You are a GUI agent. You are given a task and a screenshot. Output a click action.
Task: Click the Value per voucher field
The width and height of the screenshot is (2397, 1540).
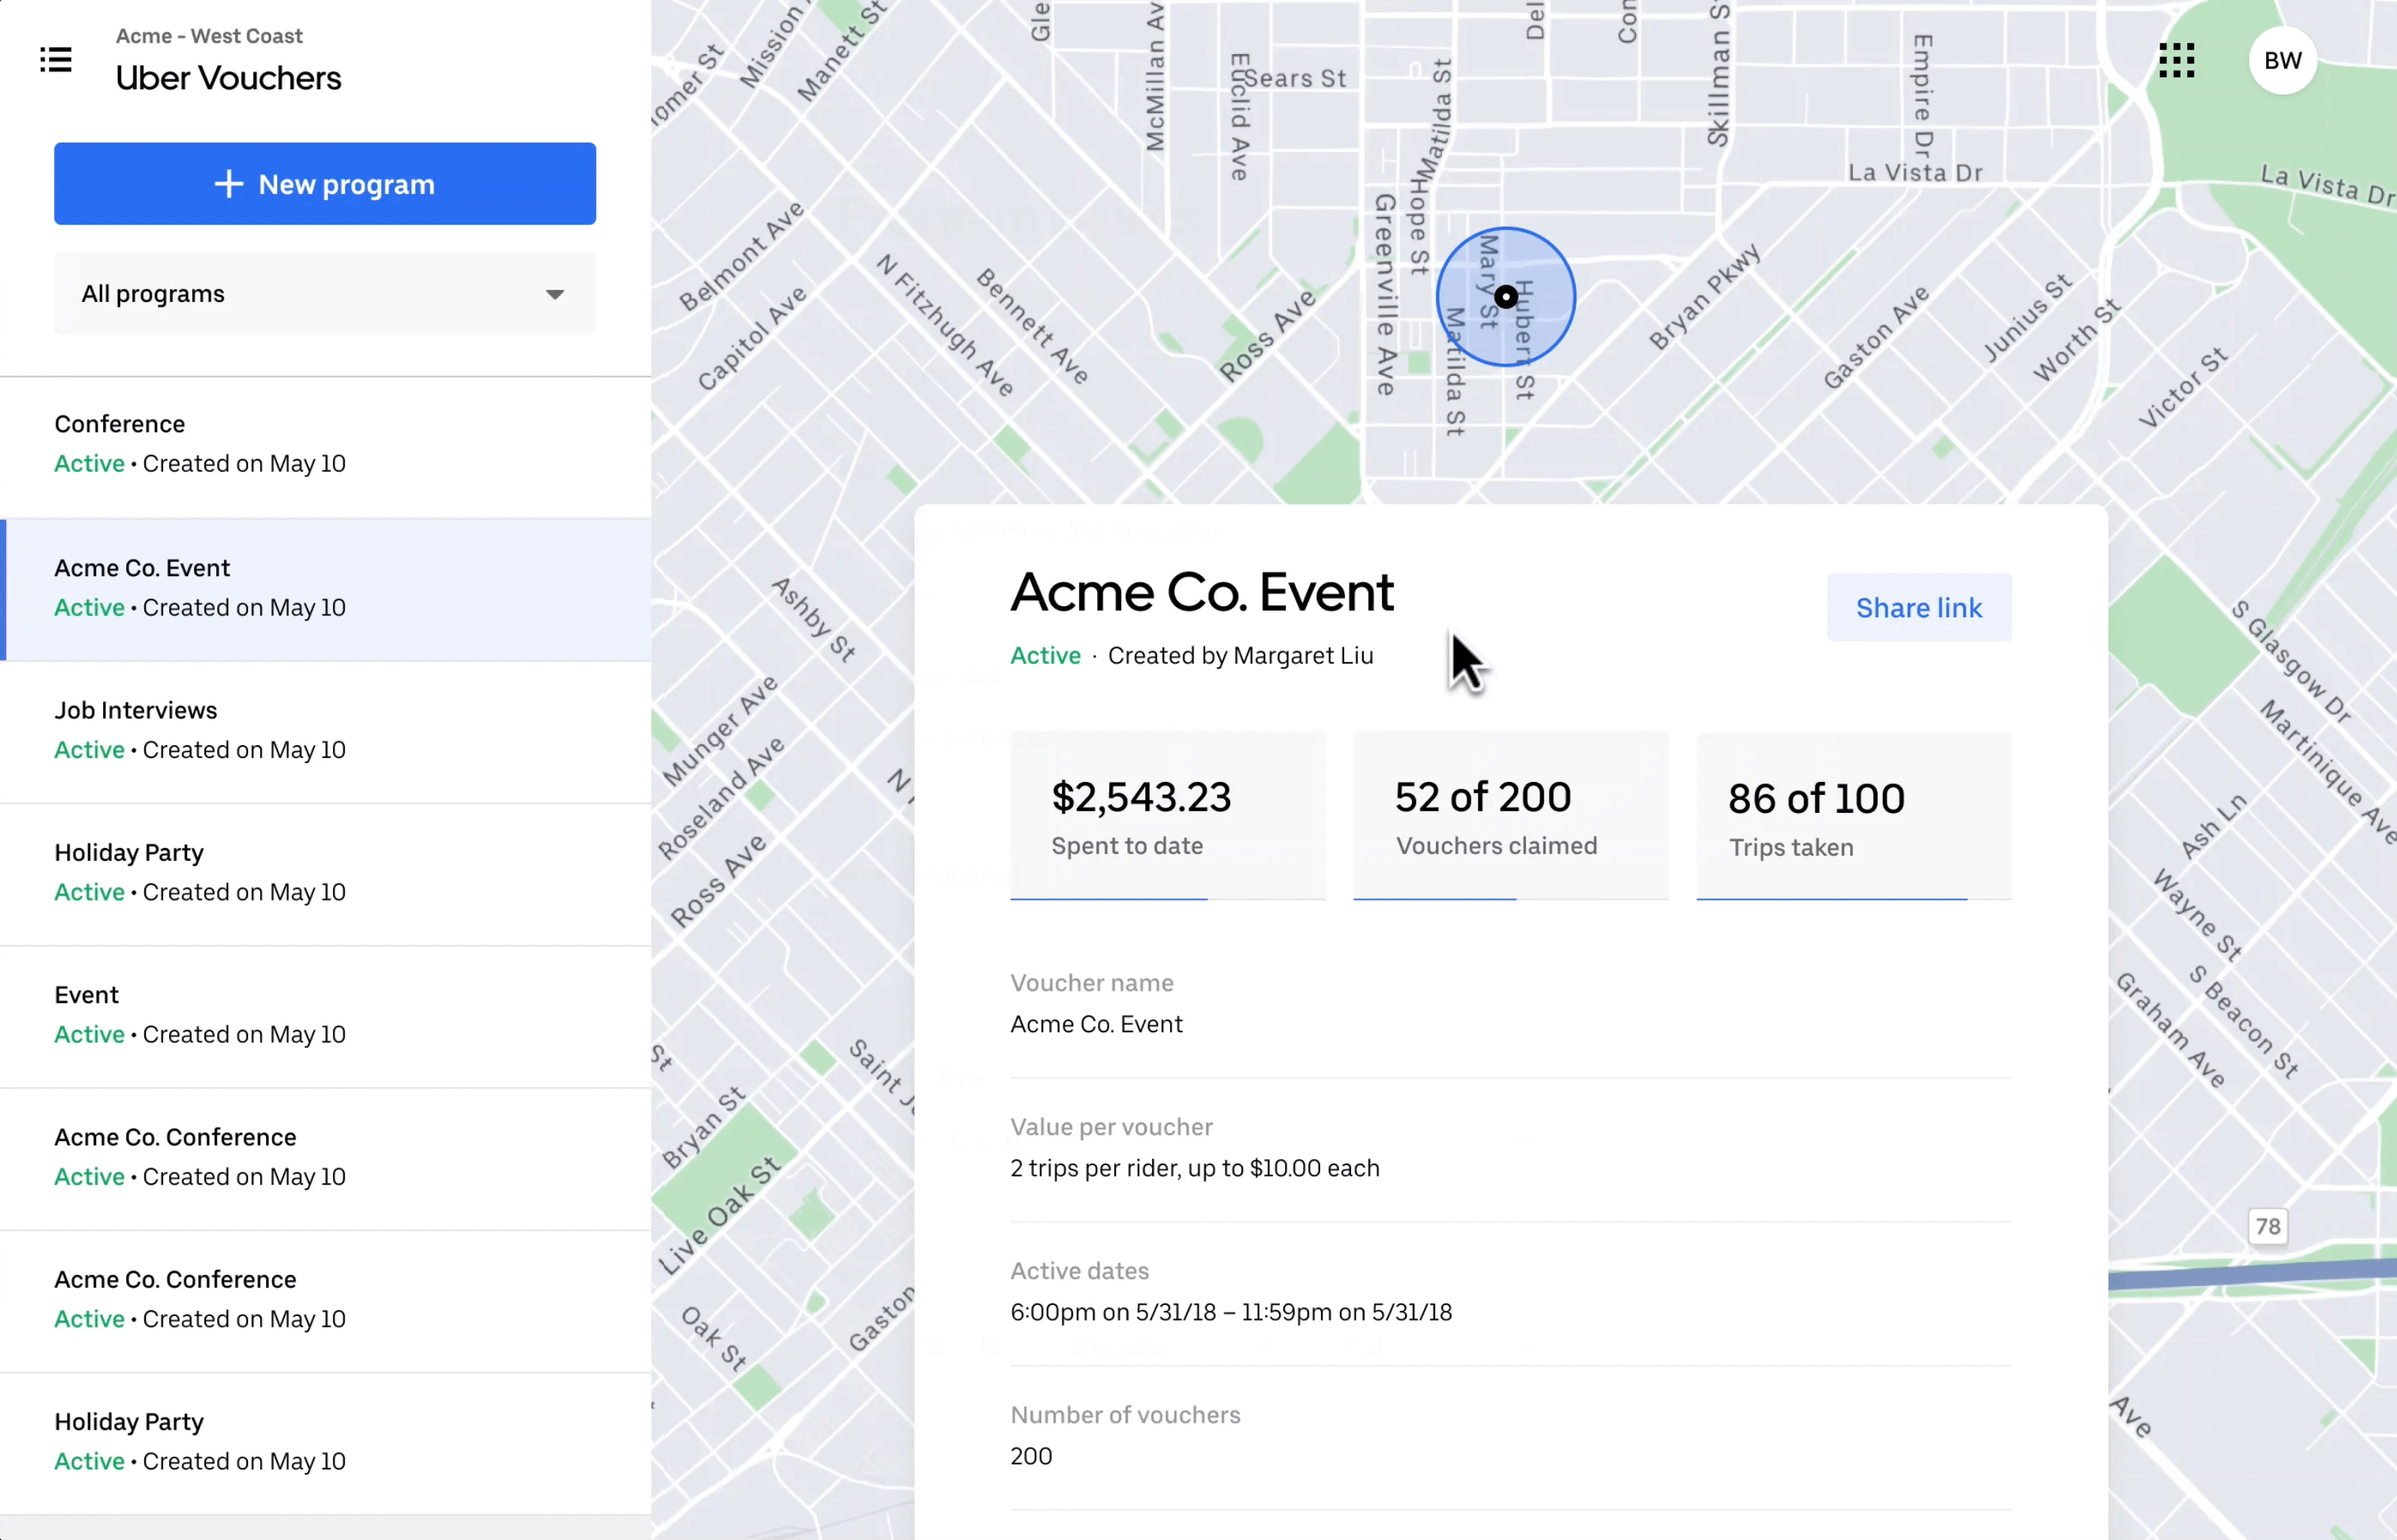pyautogui.click(x=1510, y=1148)
